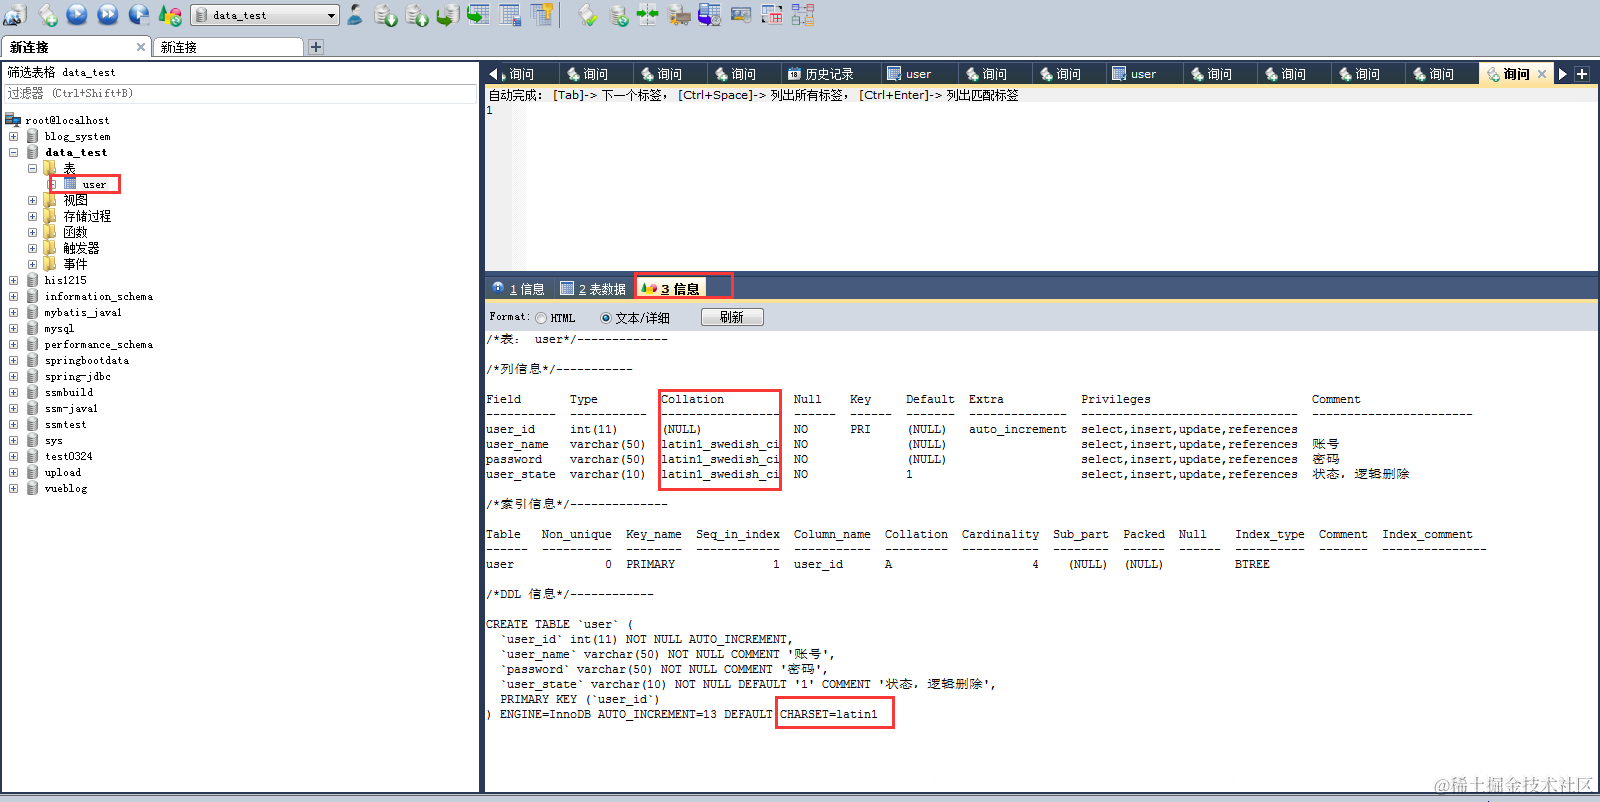Select the 文本/详细 format radio button
Screen dimensions: 1600x802
tap(606, 318)
